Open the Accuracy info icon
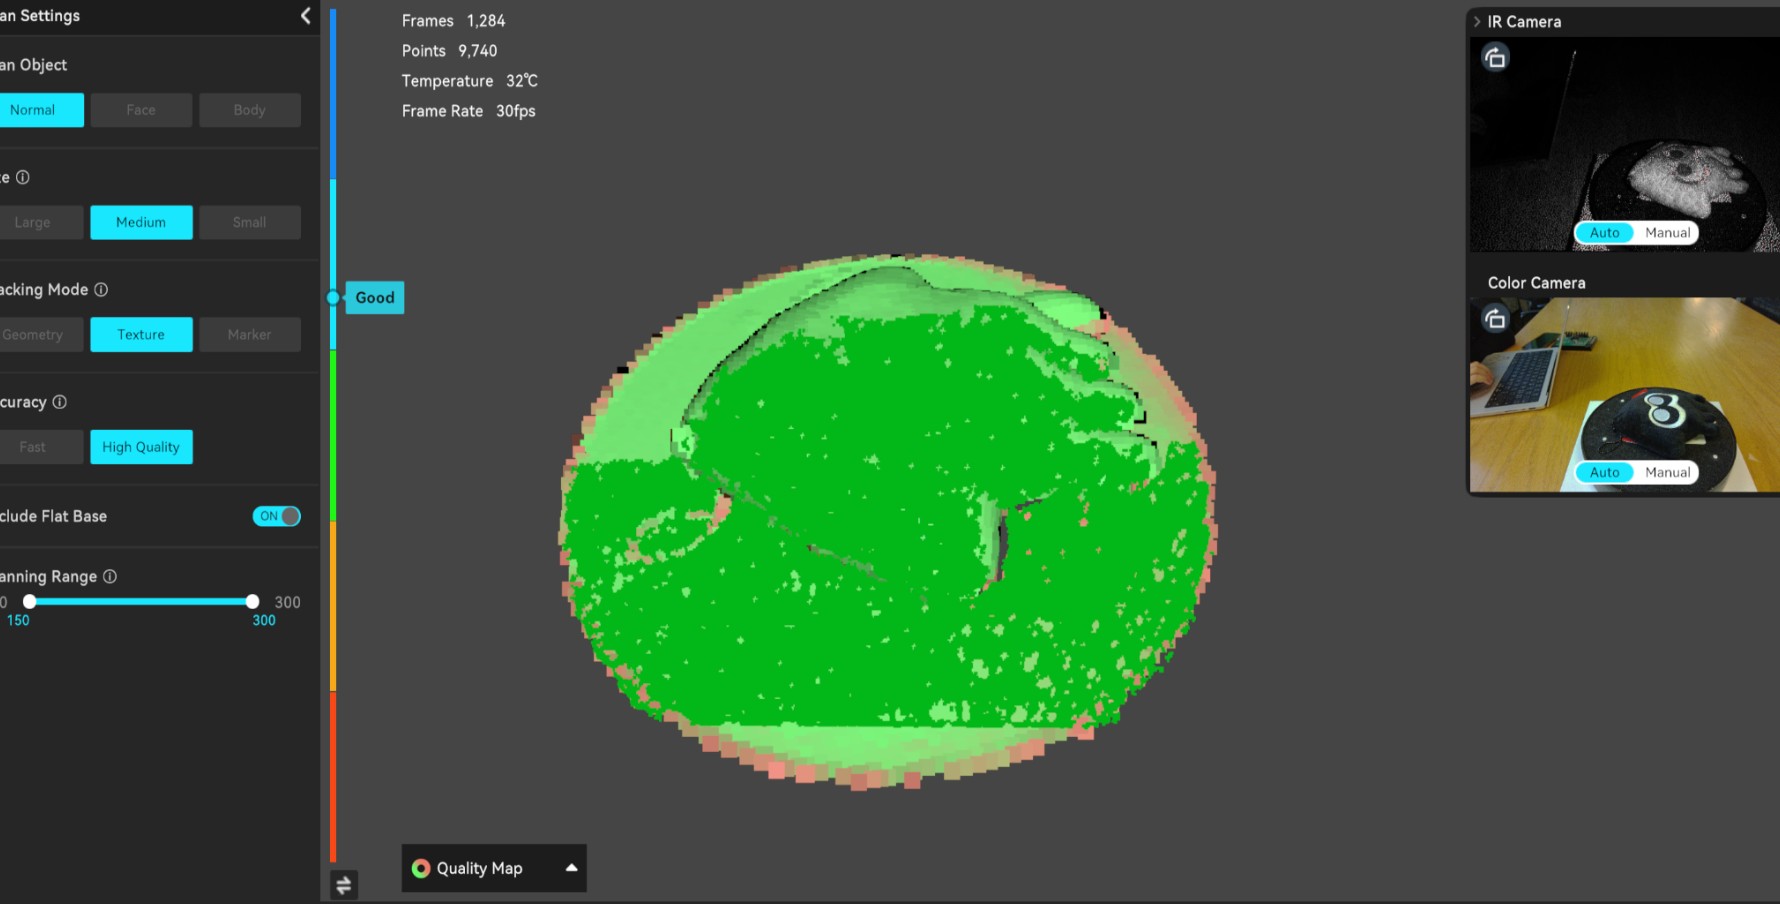 coord(60,402)
